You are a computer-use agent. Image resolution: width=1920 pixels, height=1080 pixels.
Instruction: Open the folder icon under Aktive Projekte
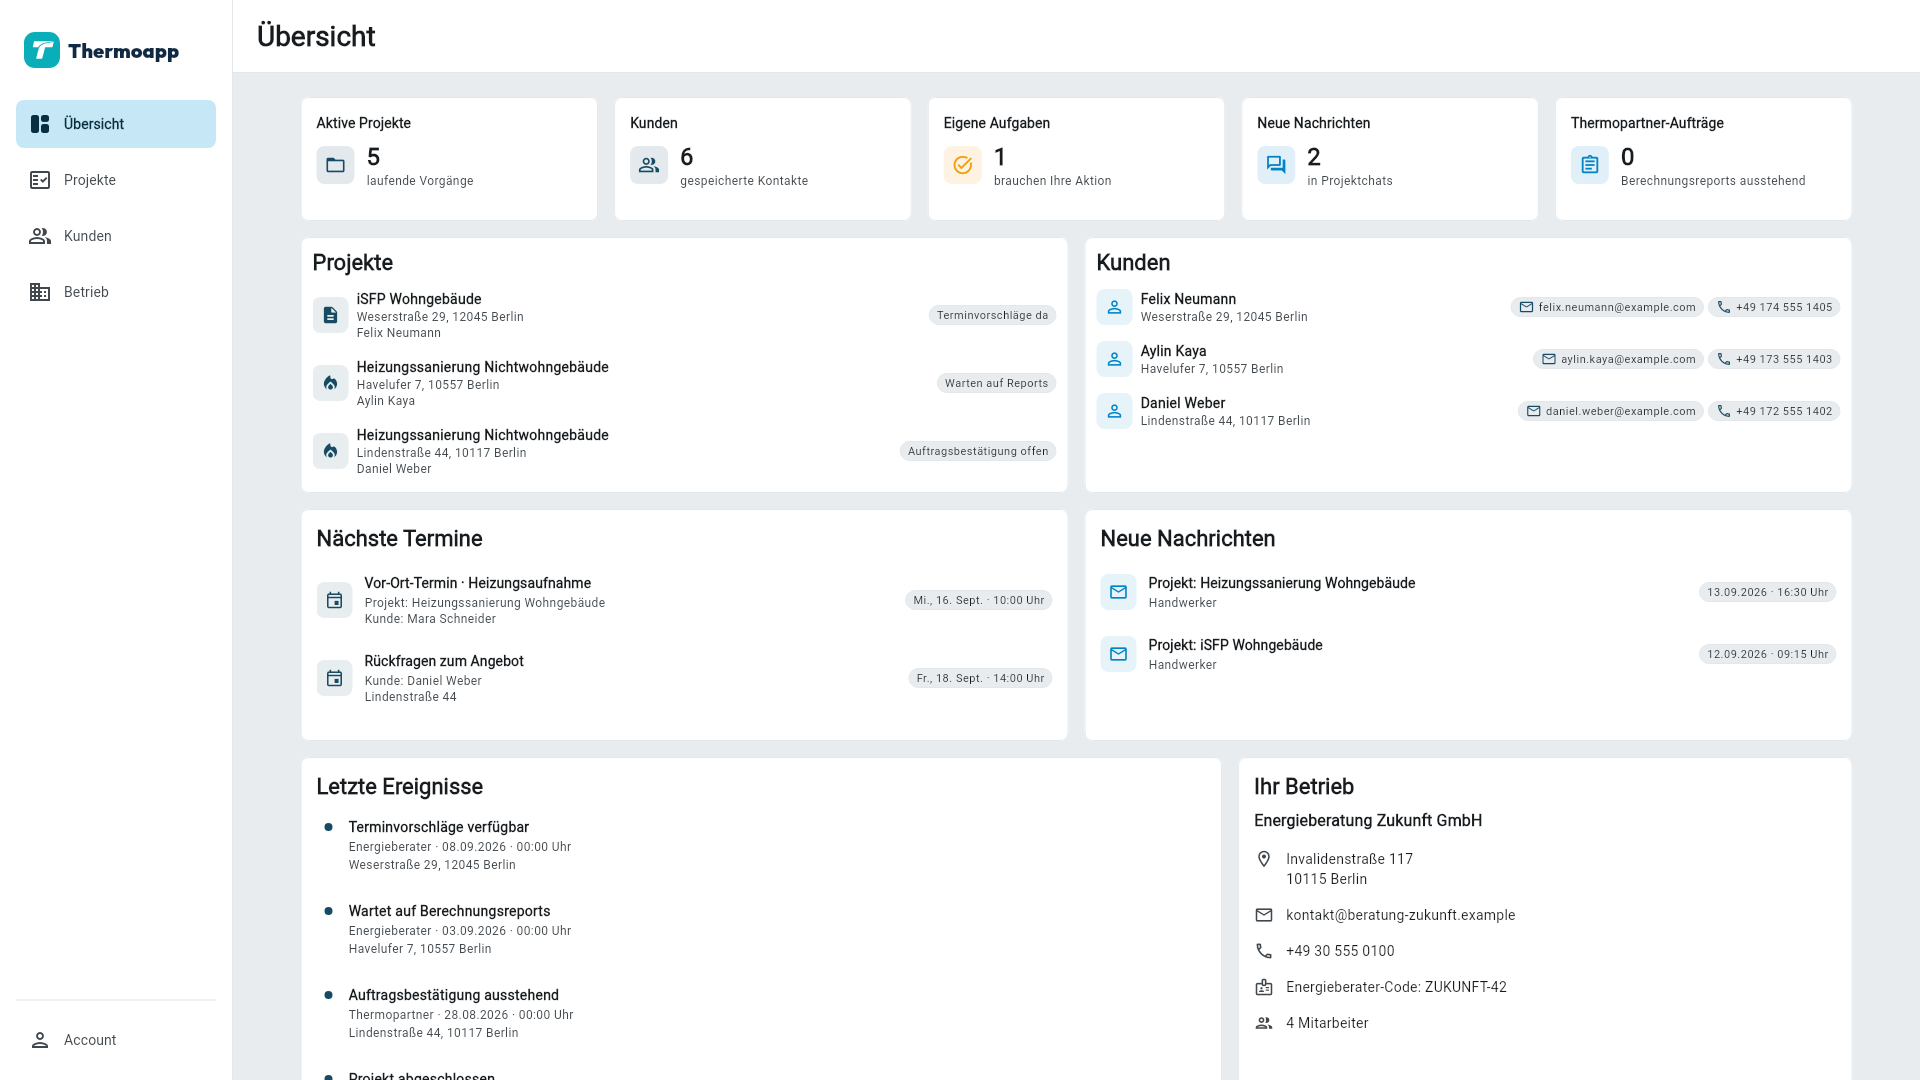(335, 165)
